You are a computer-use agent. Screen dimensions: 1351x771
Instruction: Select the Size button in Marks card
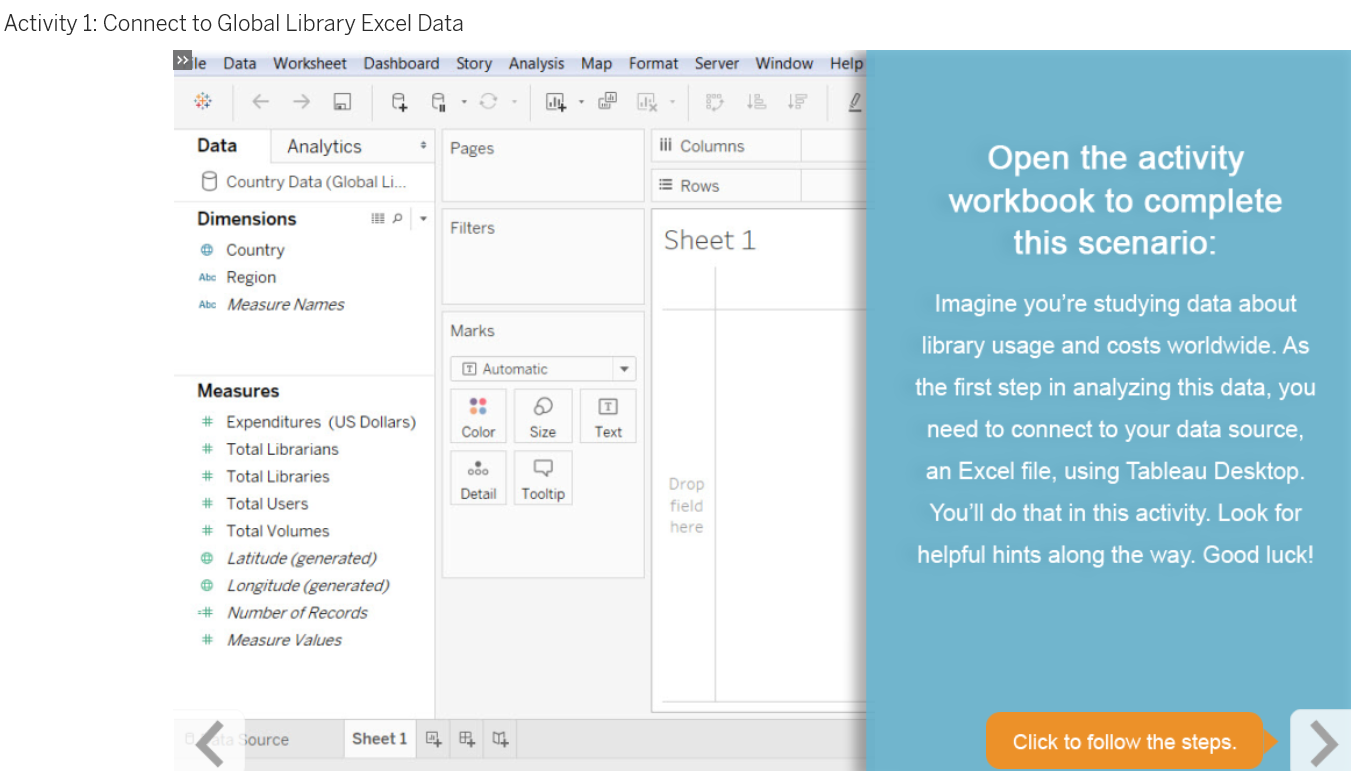tap(543, 415)
